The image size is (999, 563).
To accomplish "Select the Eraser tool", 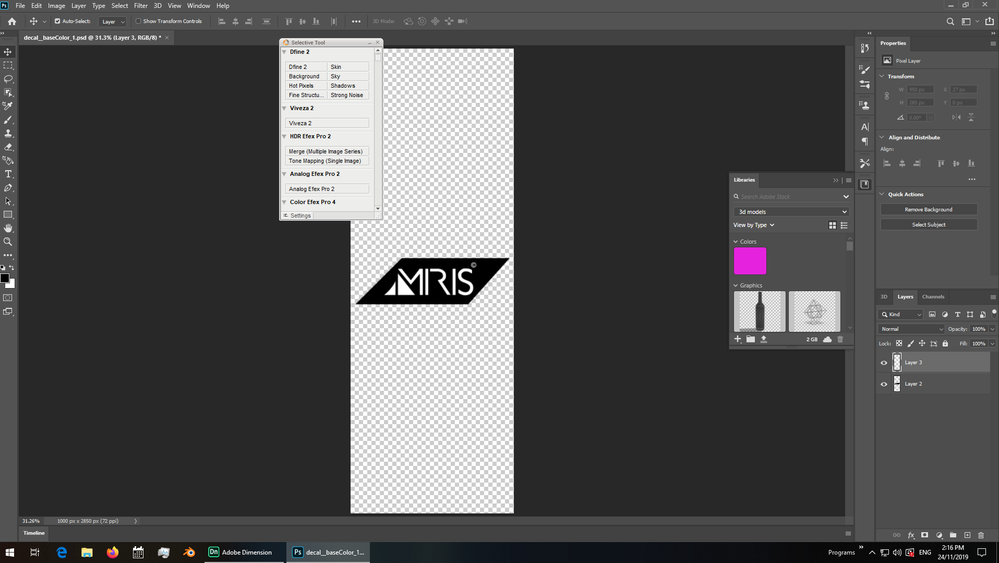I will click(x=8, y=147).
